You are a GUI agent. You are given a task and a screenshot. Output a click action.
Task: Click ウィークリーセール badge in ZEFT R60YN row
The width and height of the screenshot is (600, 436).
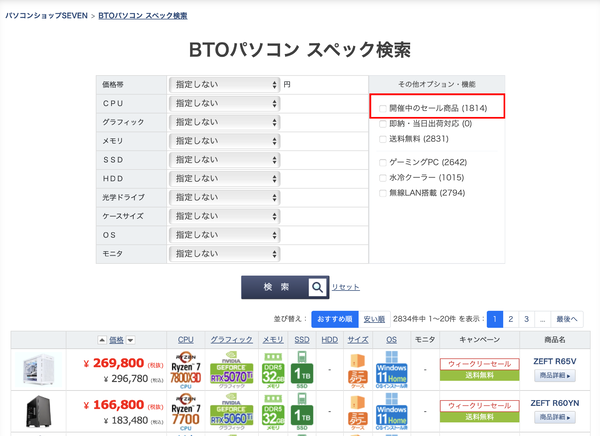pyautogui.click(x=479, y=406)
